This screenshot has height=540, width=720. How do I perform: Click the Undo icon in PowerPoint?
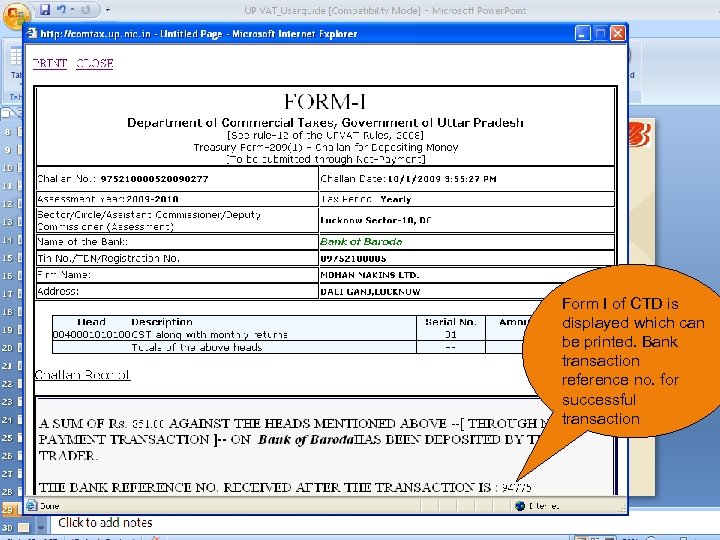61,9
